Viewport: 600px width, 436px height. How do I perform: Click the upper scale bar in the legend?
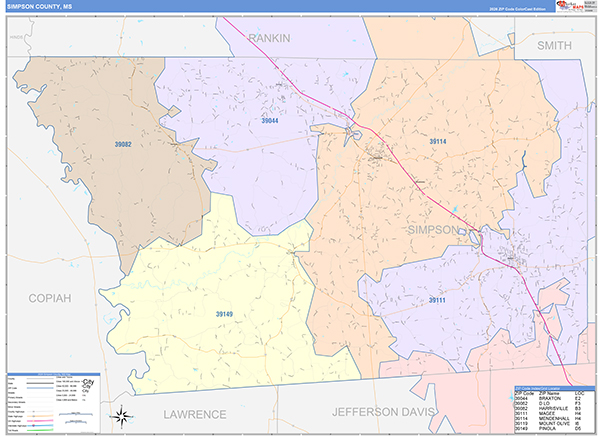(x=76, y=414)
